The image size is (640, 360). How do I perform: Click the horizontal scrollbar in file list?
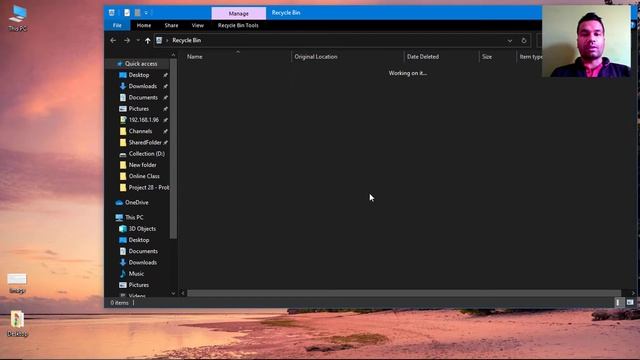tap(404, 293)
